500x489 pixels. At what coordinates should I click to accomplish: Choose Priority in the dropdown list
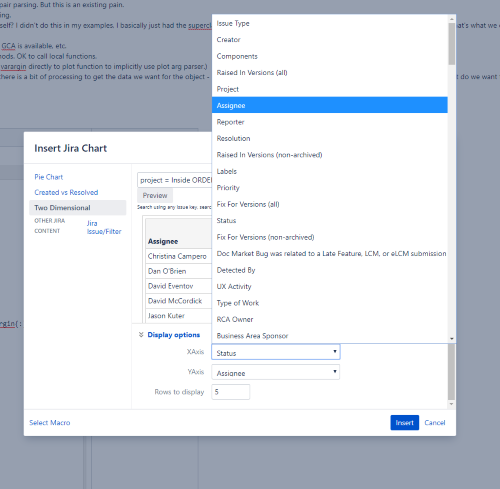(330, 188)
